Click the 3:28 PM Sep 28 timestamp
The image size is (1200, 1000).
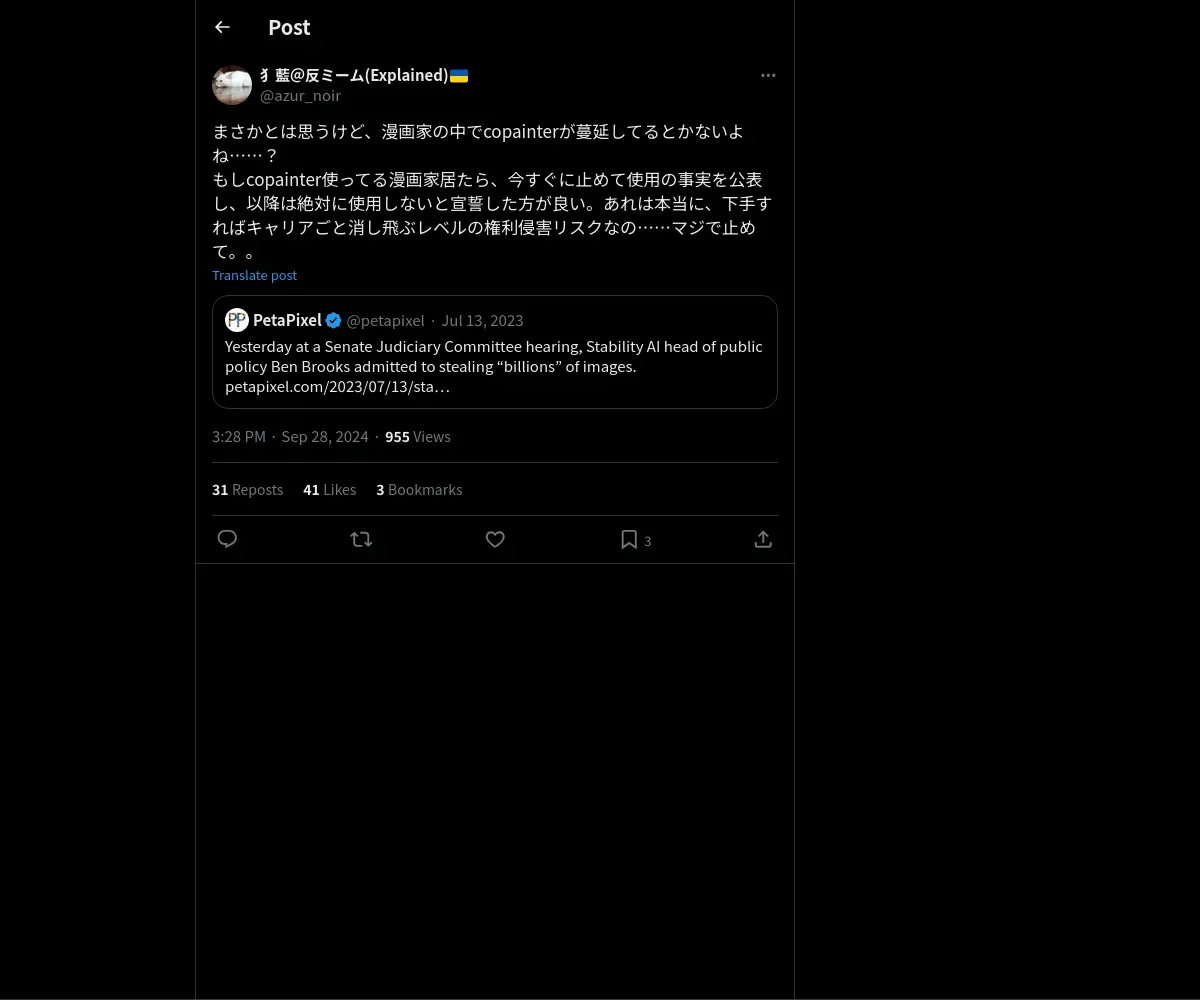[x=290, y=436]
